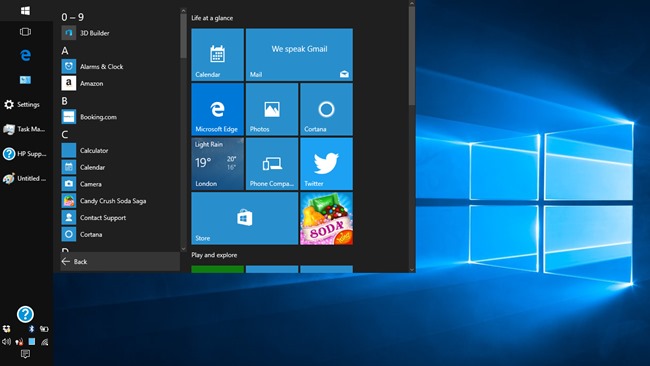Click the 0 – 9 section header
The height and width of the screenshot is (366, 650).
click(73, 17)
